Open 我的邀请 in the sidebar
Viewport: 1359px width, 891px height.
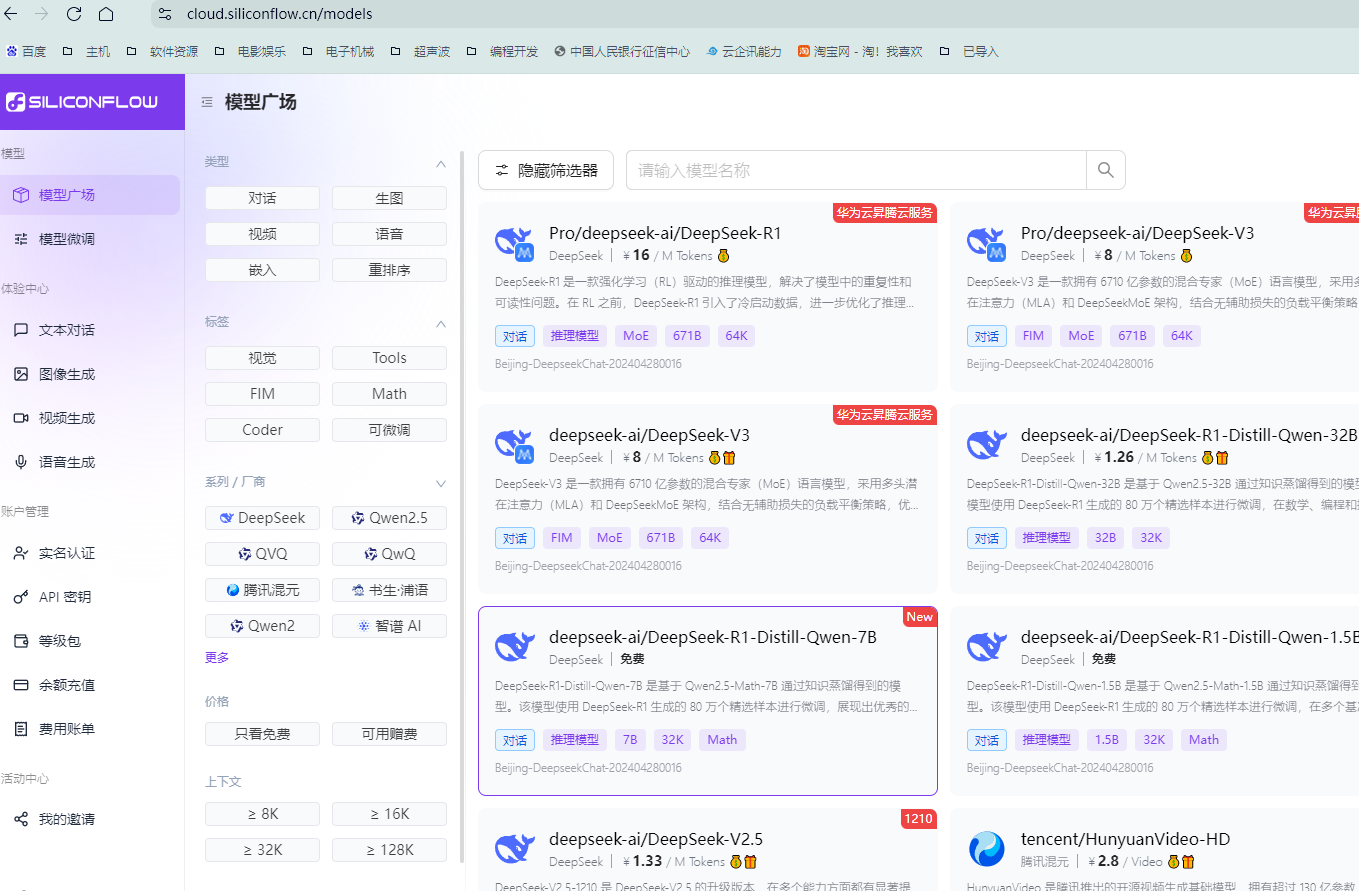point(90,819)
